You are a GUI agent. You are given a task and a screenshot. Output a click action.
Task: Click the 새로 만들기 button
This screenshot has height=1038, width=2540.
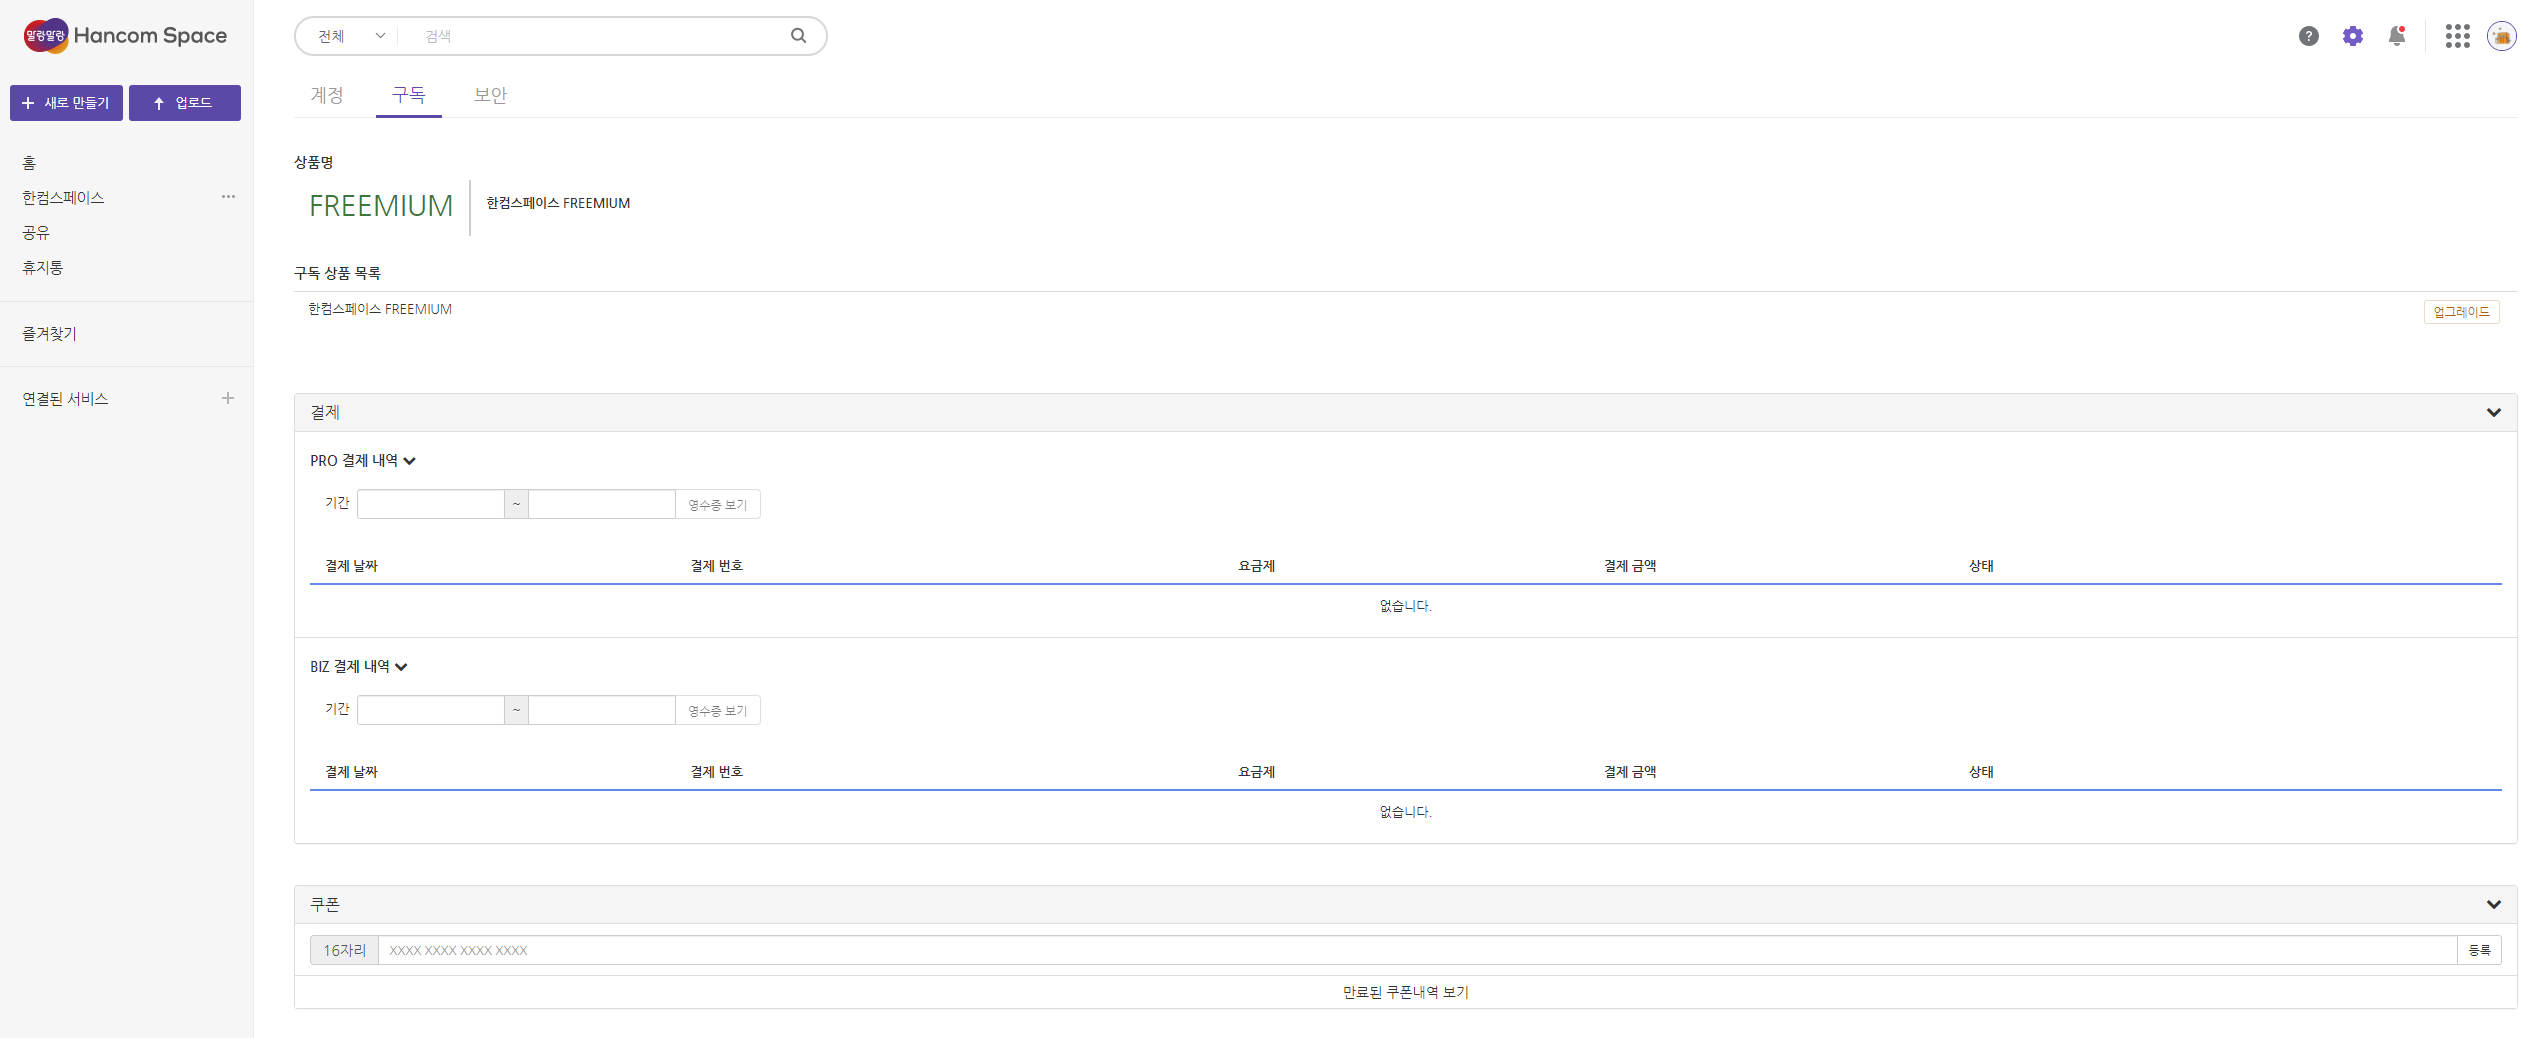[66, 103]
